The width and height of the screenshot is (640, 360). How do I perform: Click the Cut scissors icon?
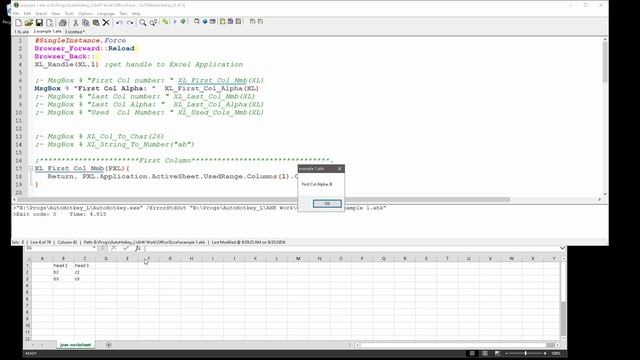(x=76, y=22)
